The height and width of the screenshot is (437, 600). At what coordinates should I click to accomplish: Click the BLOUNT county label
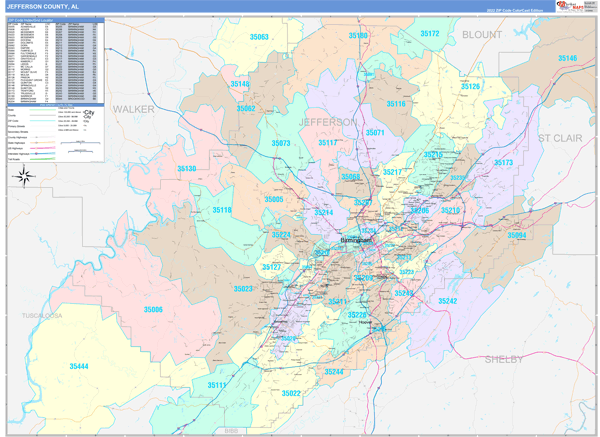tap(482, 34)
